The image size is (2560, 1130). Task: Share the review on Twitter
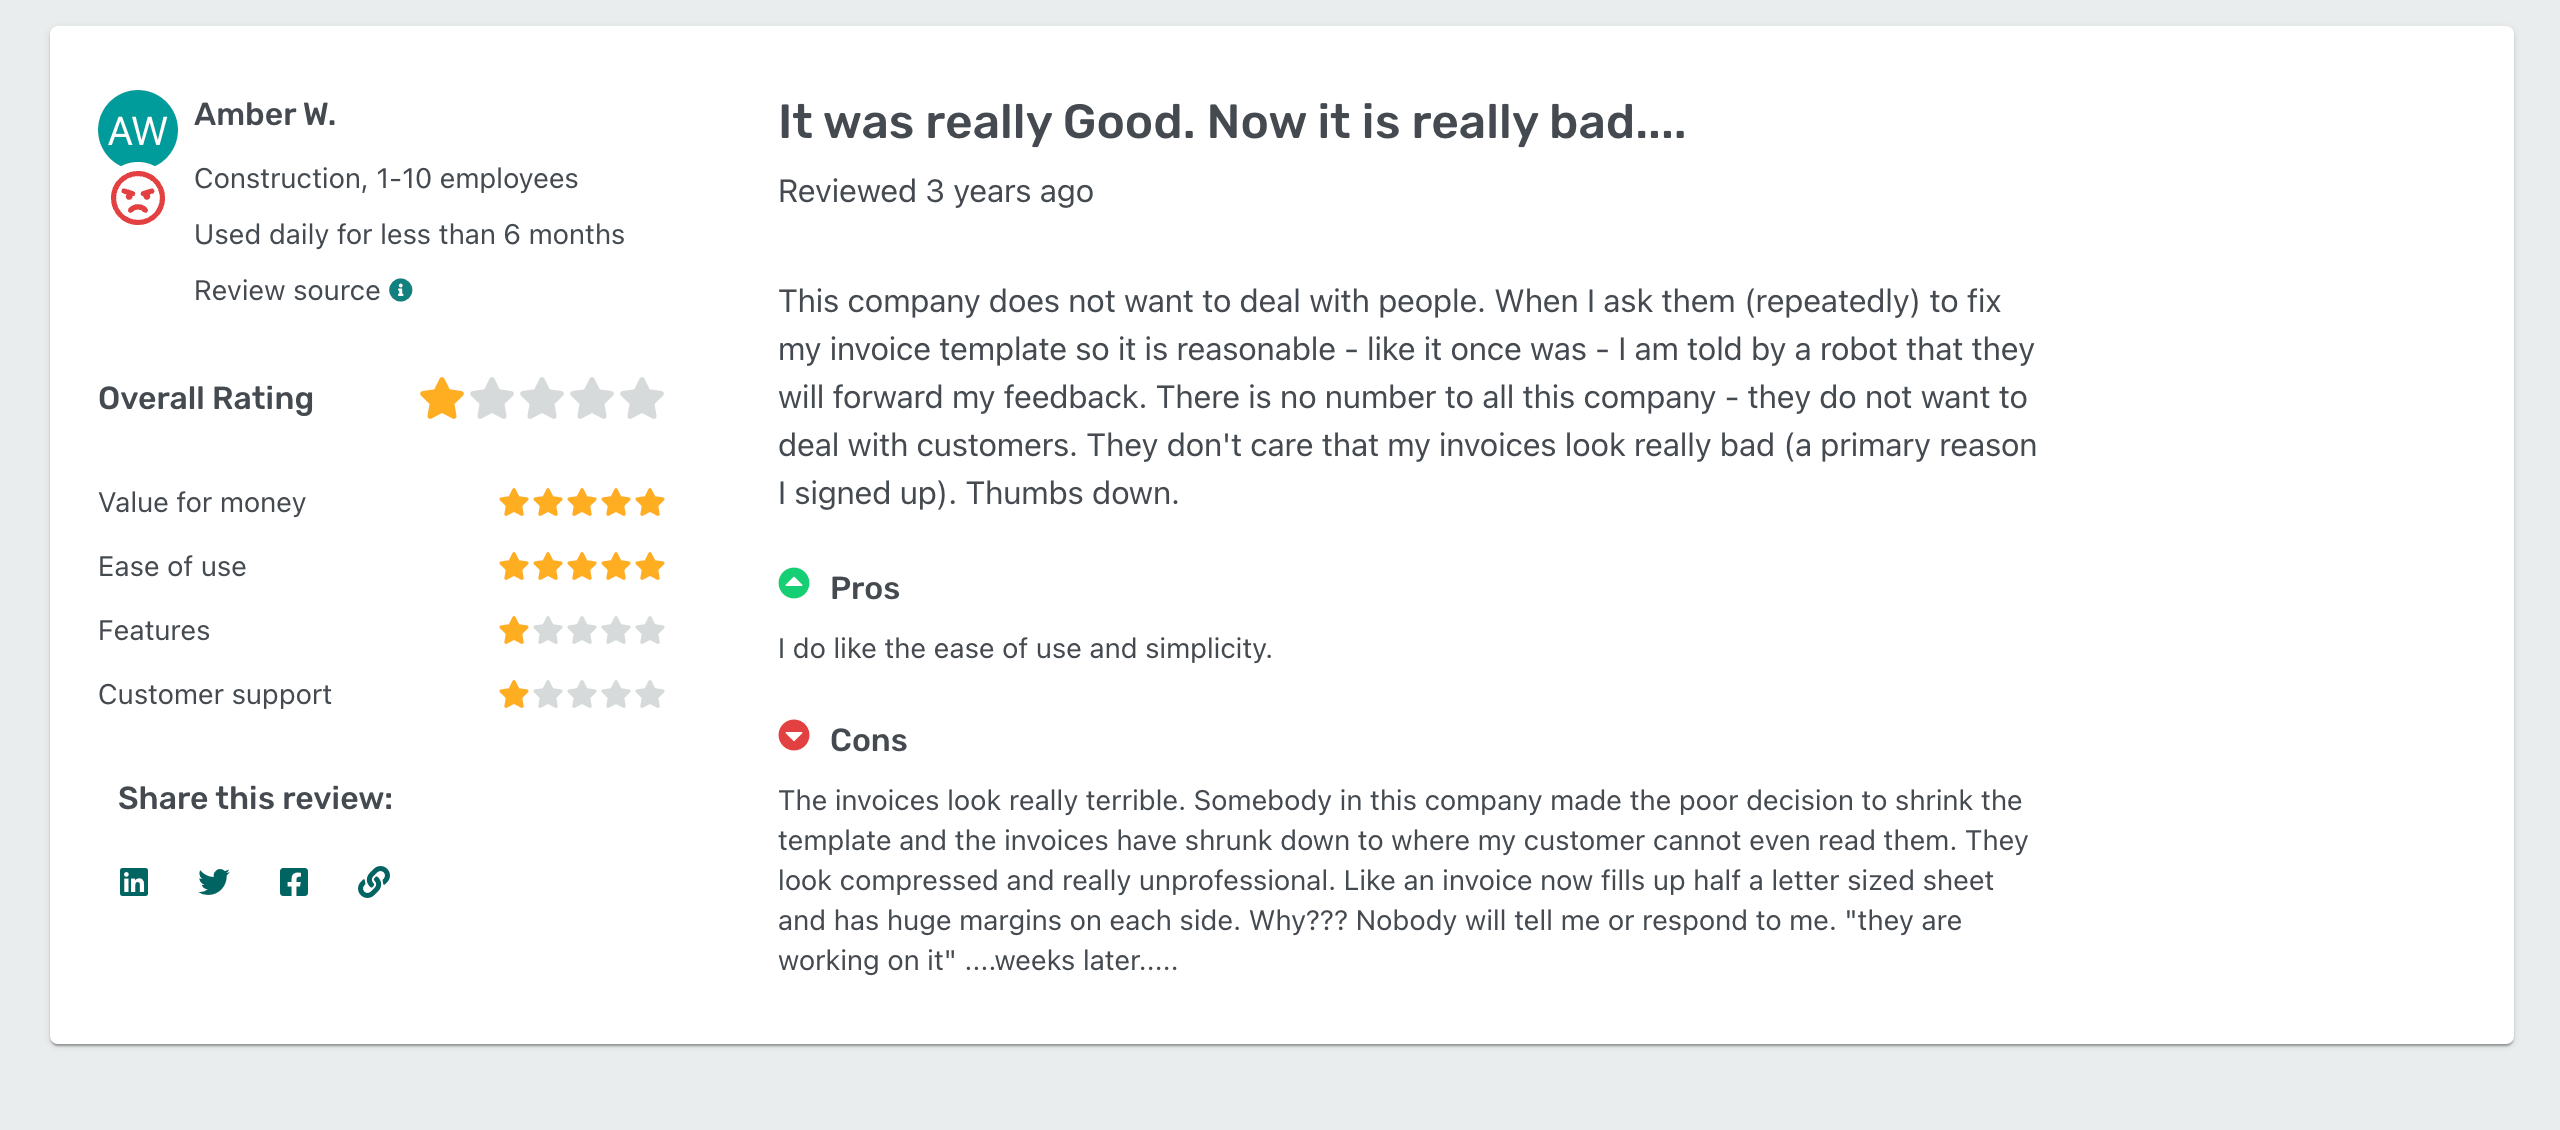click(213, 881)
